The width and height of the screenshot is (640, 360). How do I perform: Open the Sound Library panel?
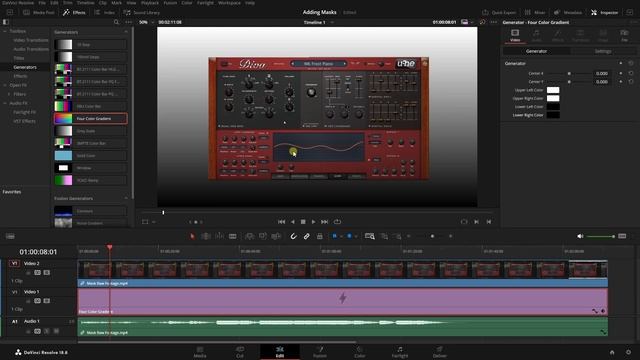pos(142,13)
